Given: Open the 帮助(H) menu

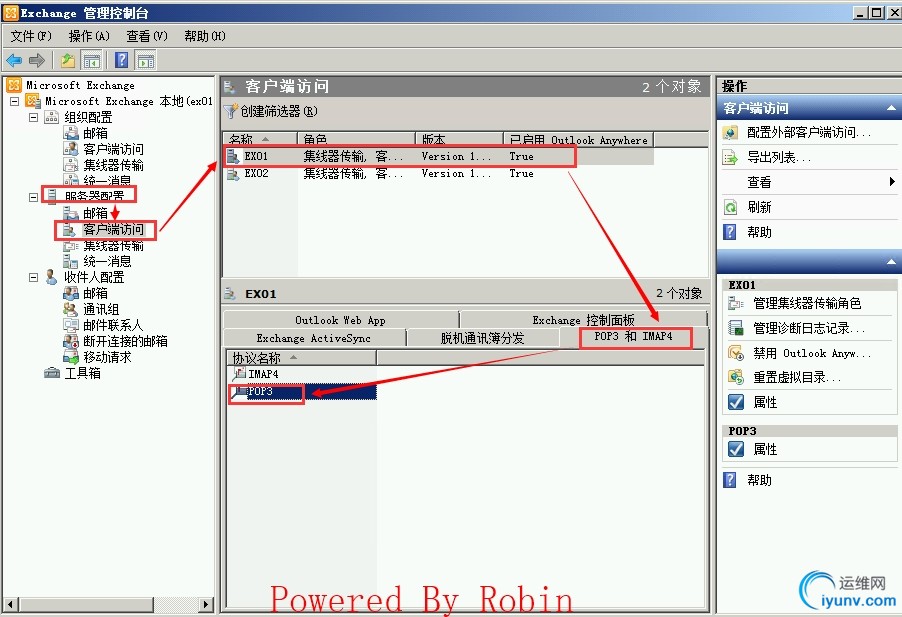Looking at the screenshot, I should [x=205, y=36].
